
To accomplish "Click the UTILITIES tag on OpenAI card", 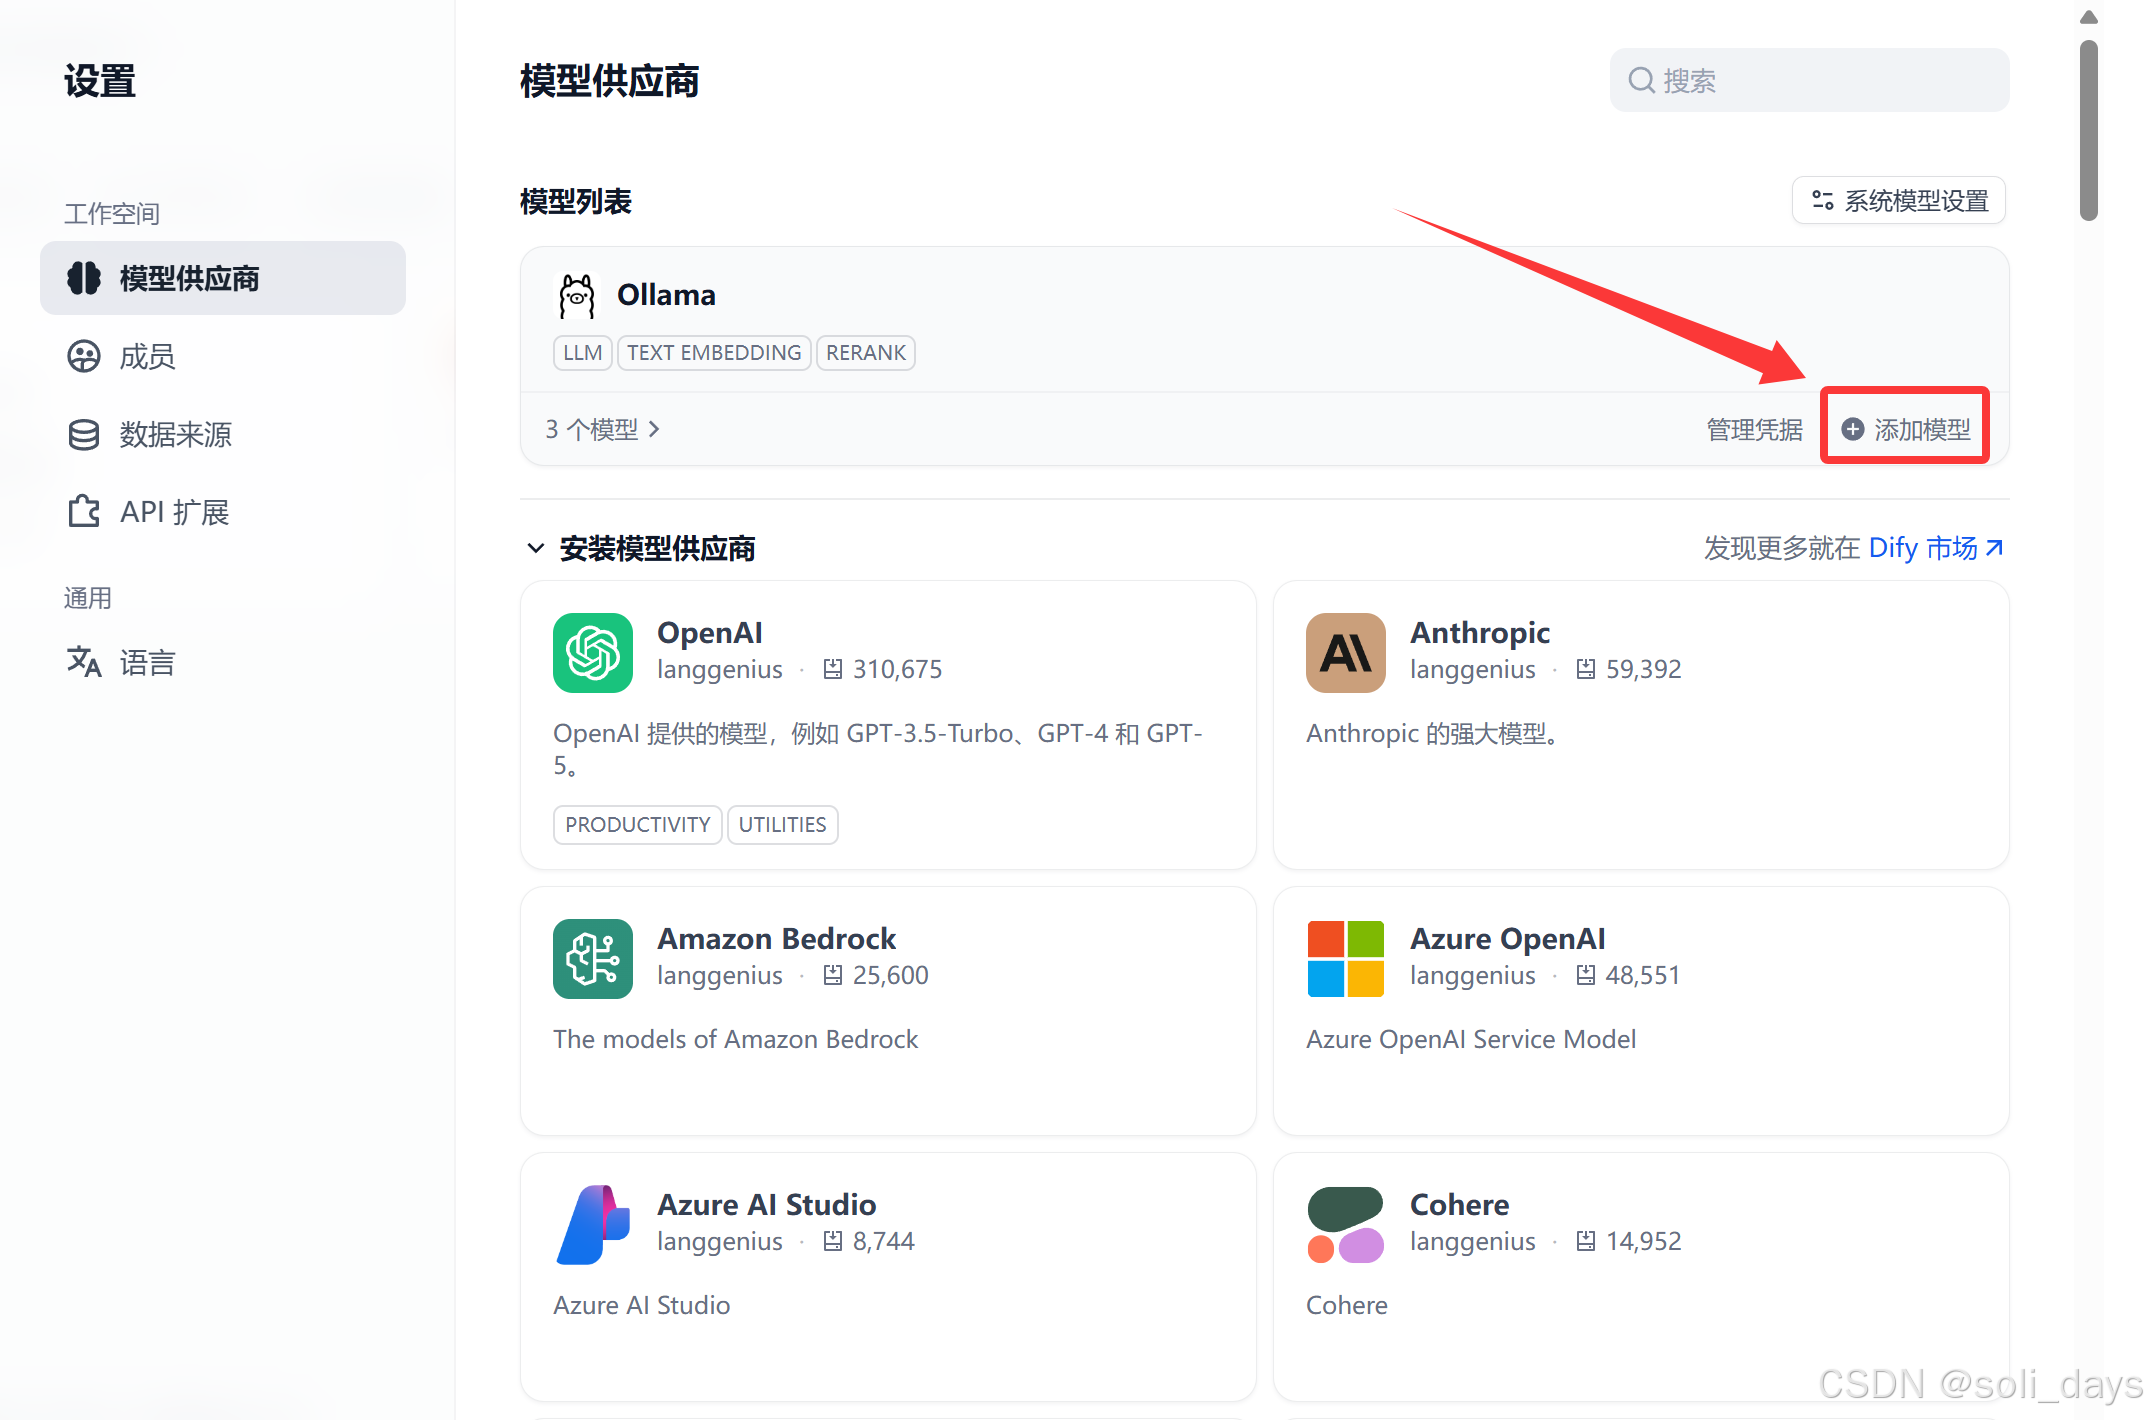I will pos(782,824).
